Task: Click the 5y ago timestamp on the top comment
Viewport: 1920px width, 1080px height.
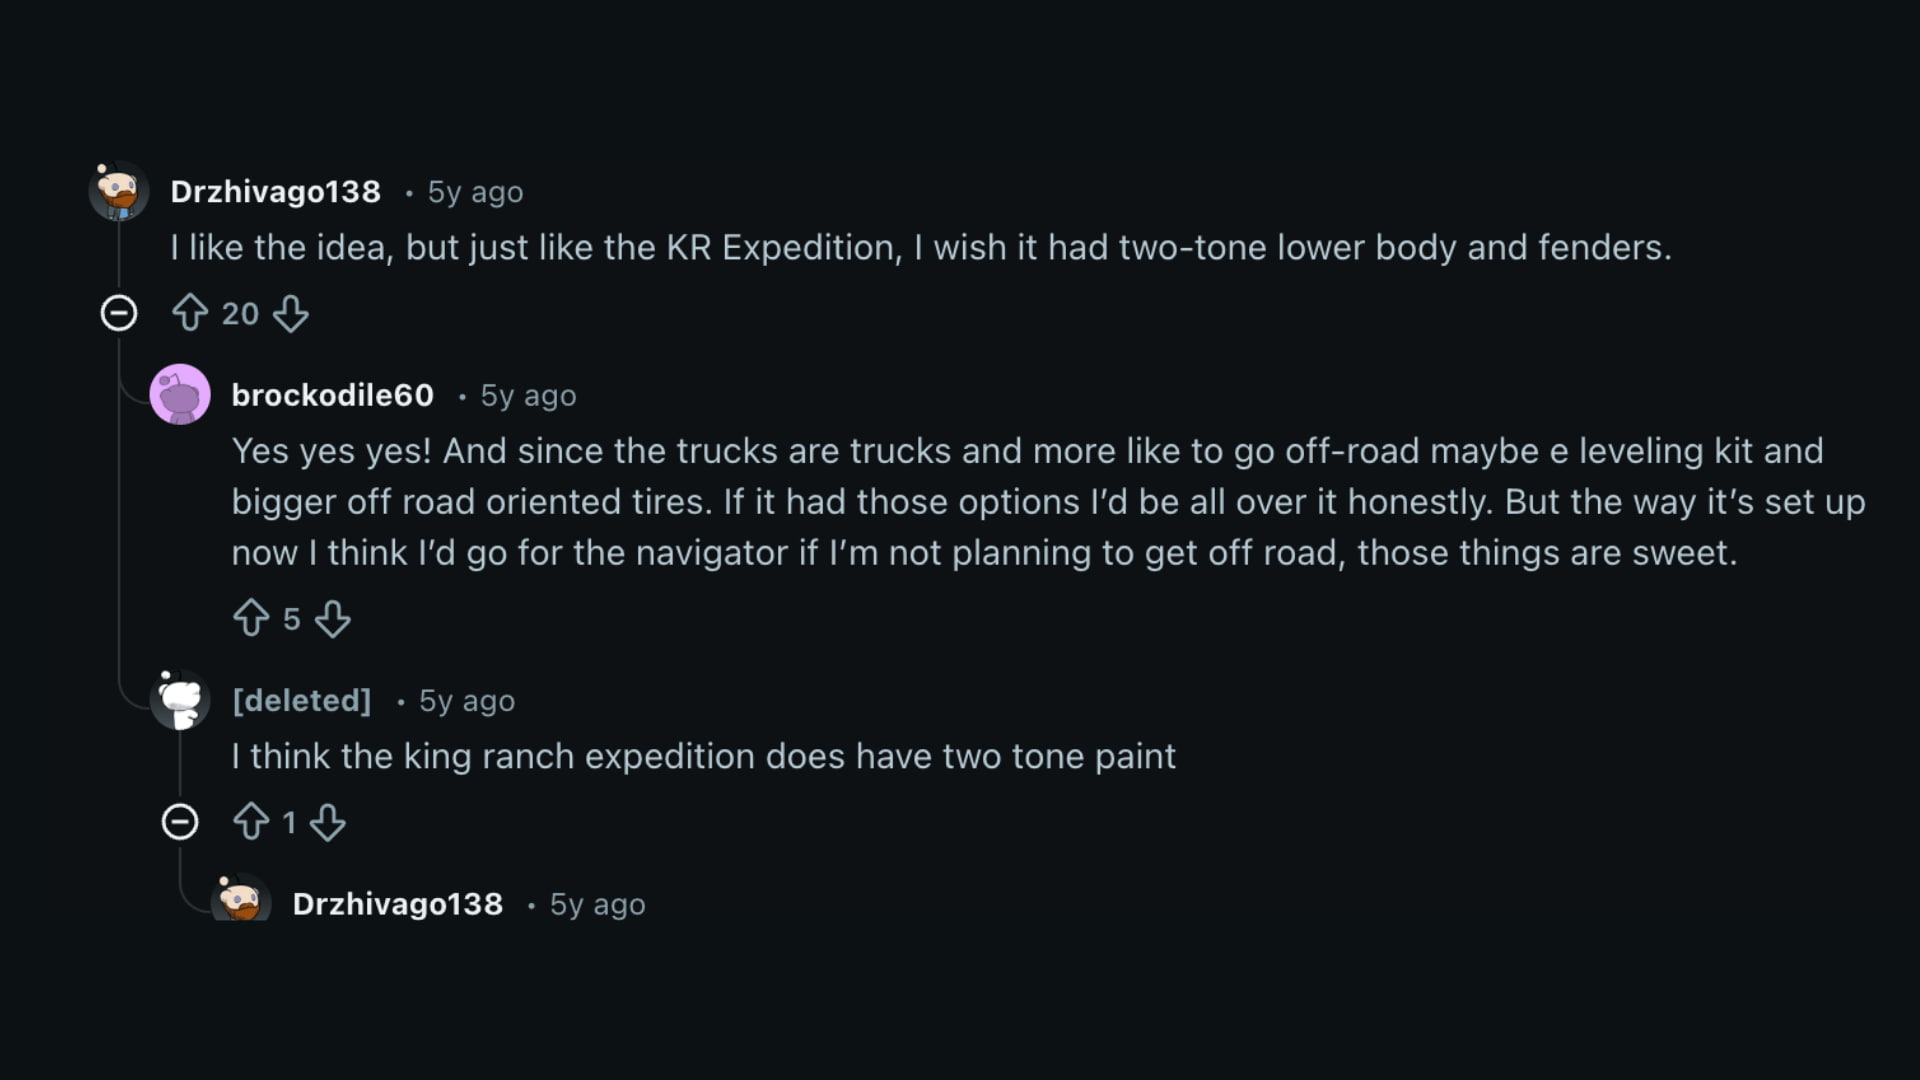Action: (x=475, y=192)
